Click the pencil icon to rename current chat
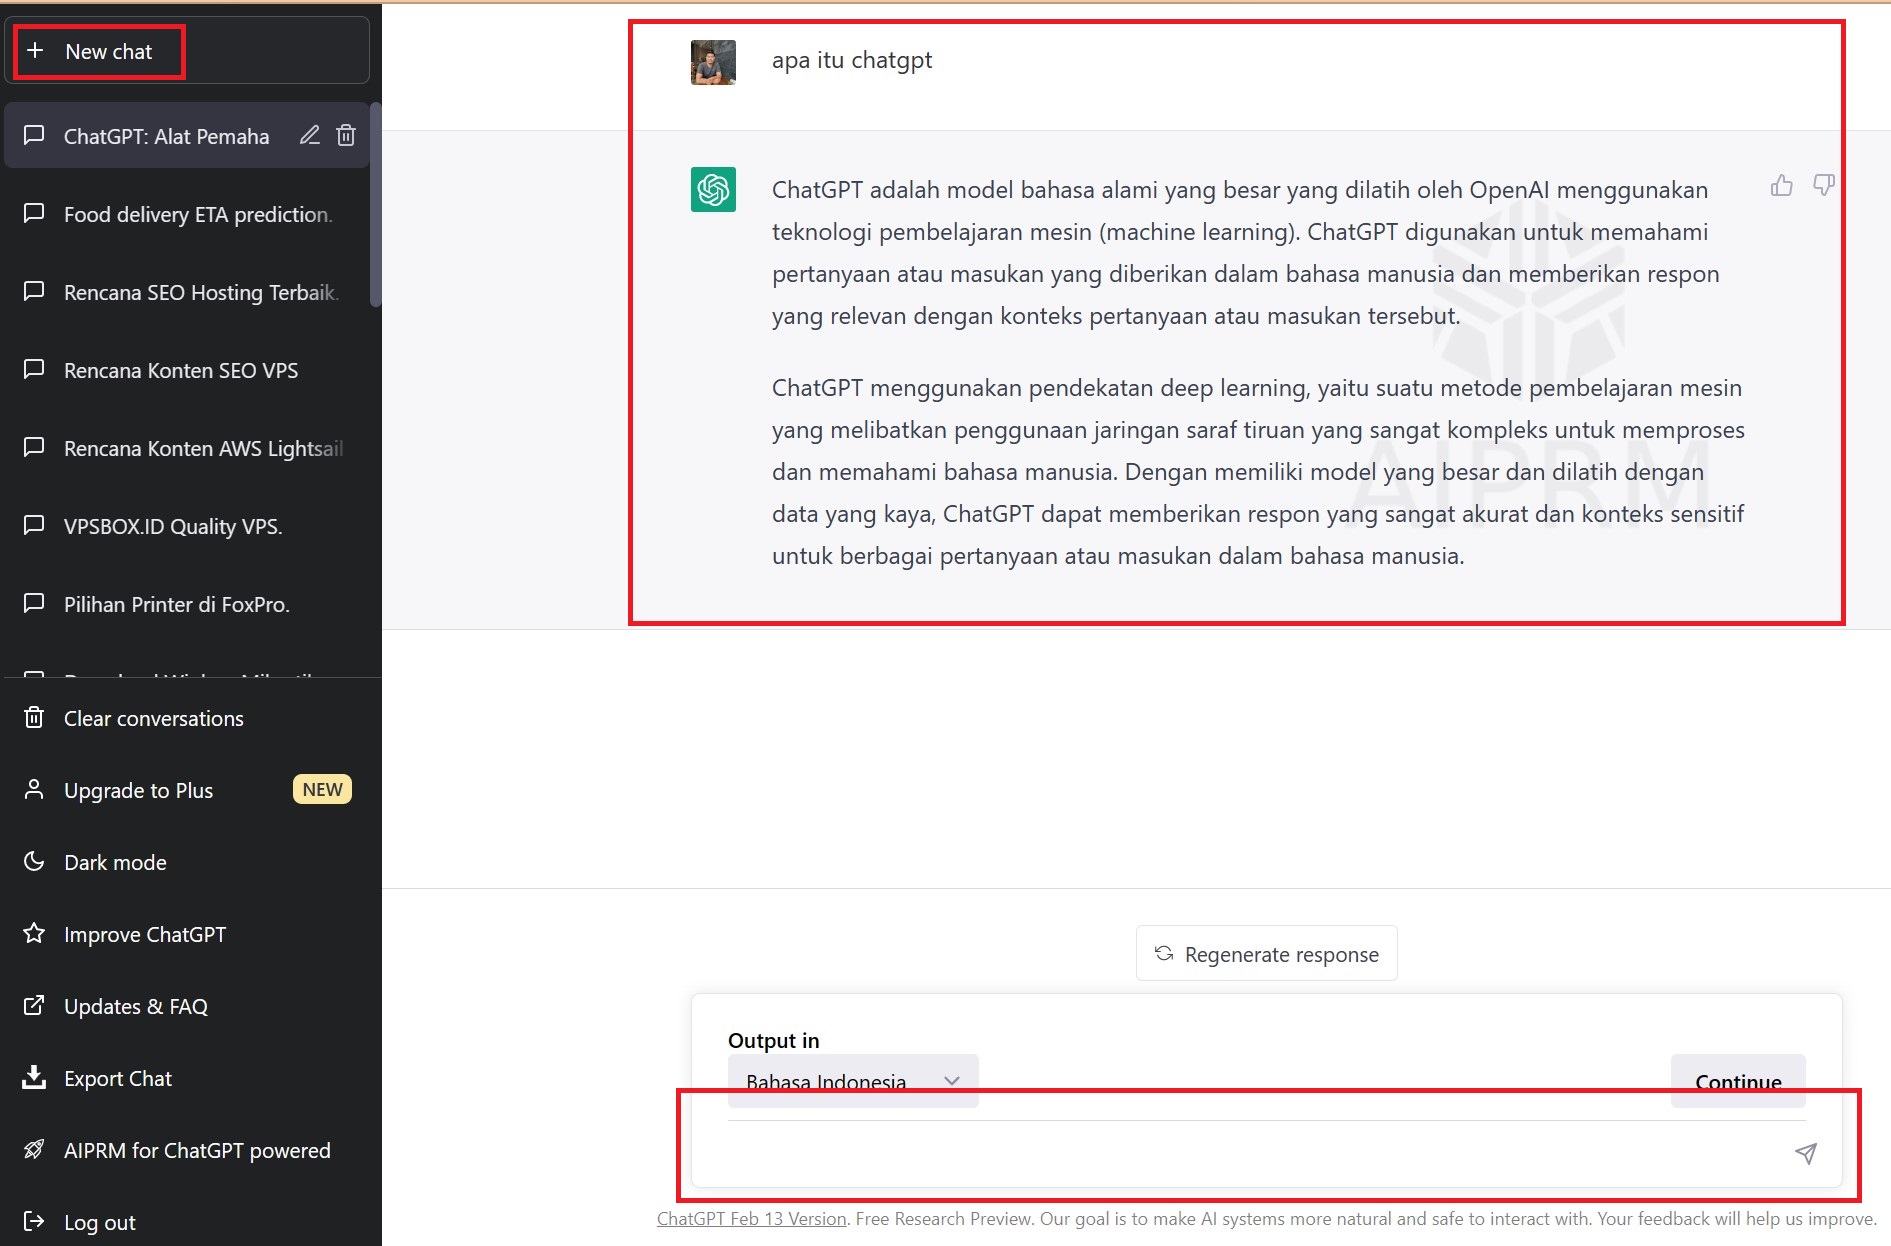The height and width of the screenshot is (1246, 1891). tap(310, 134)
